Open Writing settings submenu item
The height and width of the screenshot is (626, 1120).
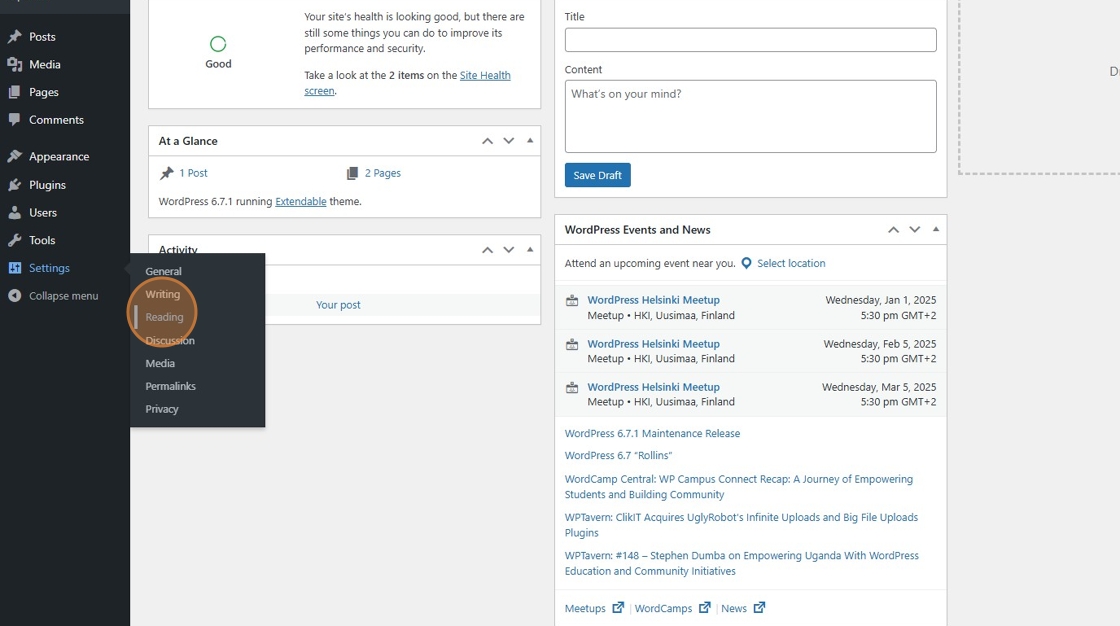(x=163, y=294)
